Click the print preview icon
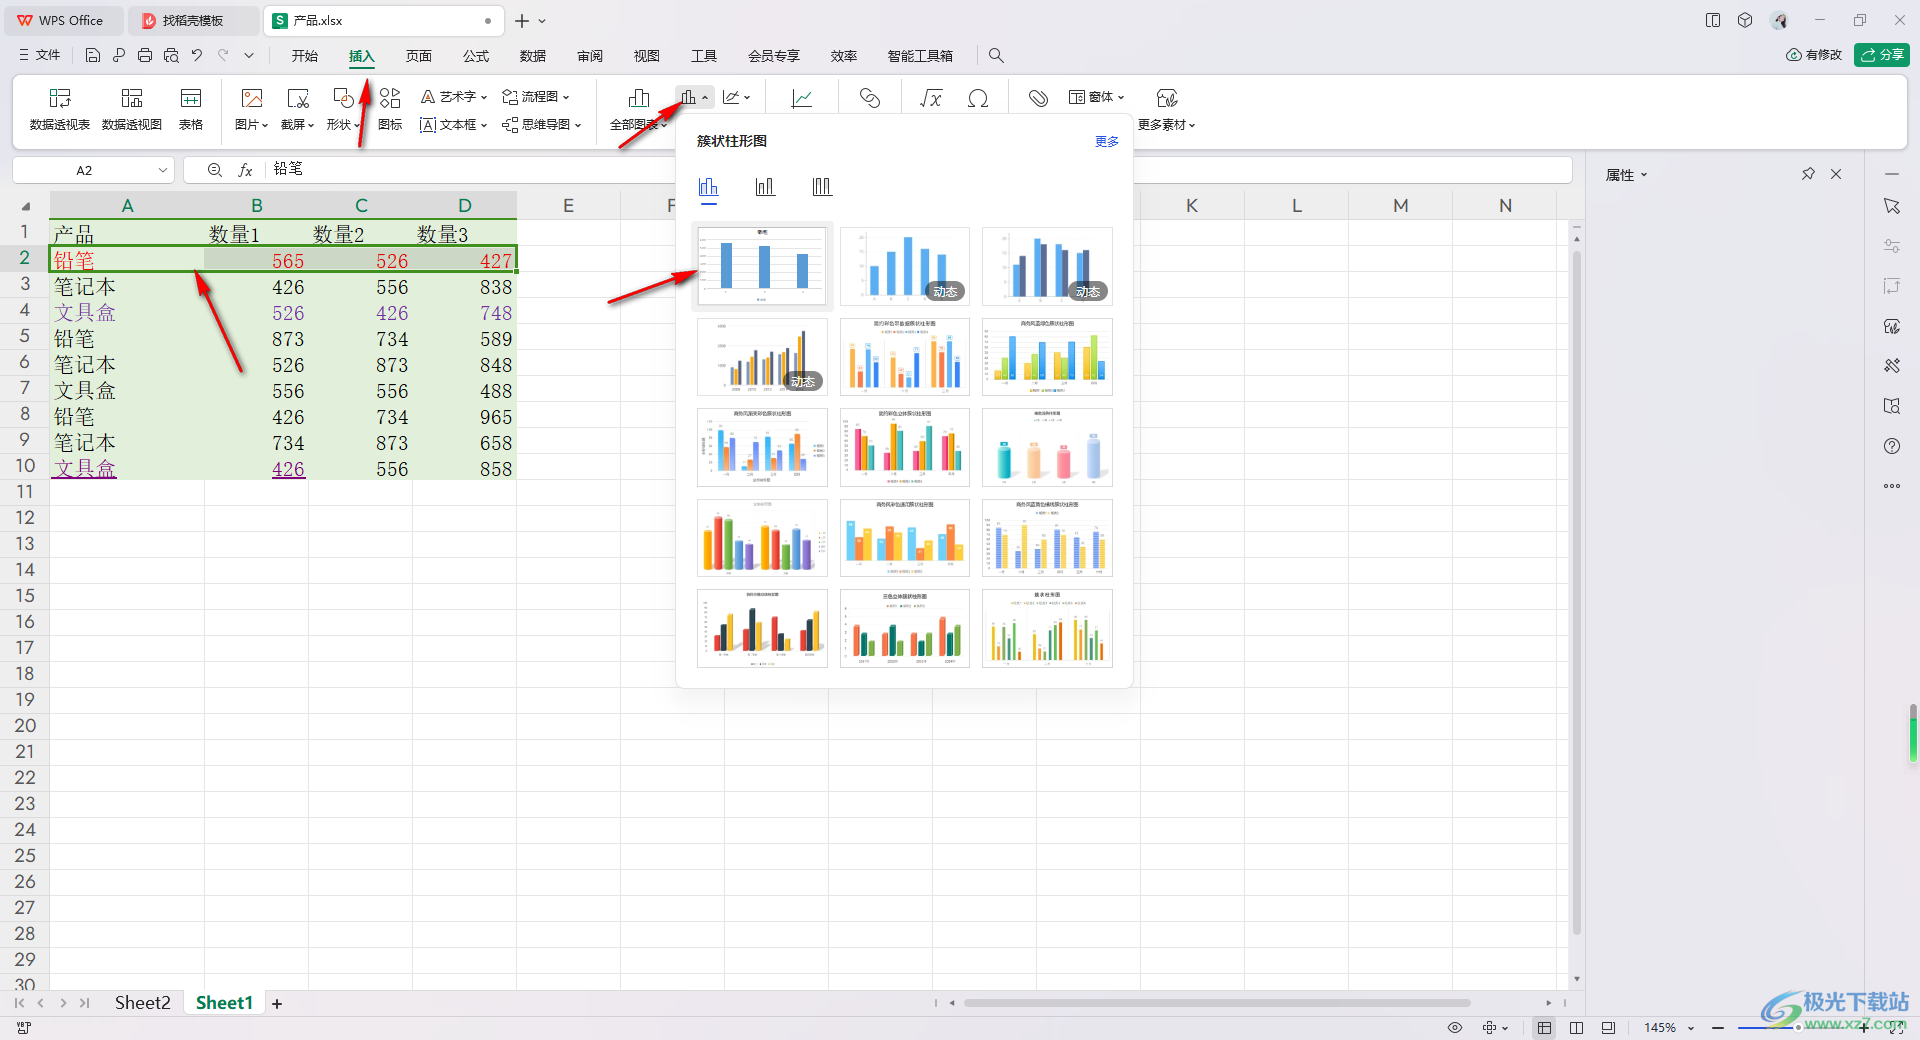Screen dimensions: 1920x1040 pos(171,55)
